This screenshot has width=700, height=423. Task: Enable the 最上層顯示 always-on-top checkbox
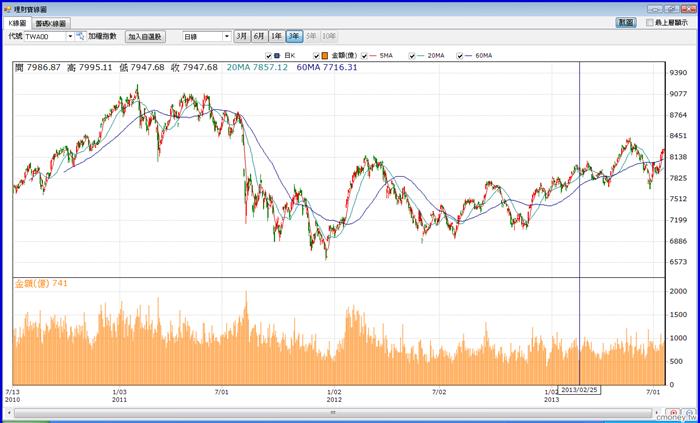[650, 22]
